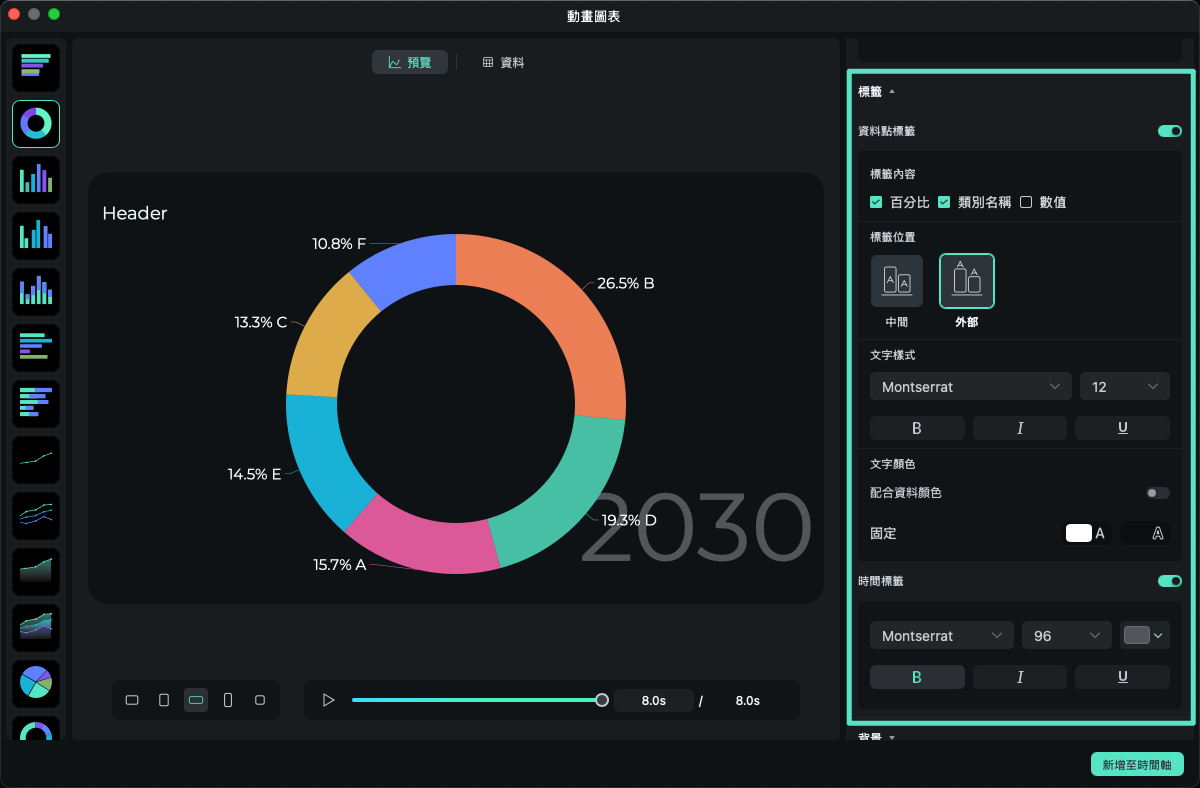Select the multi-line chart type
Image resolution: width=1200 pixels, height=788 pixels.
point(36,516)
